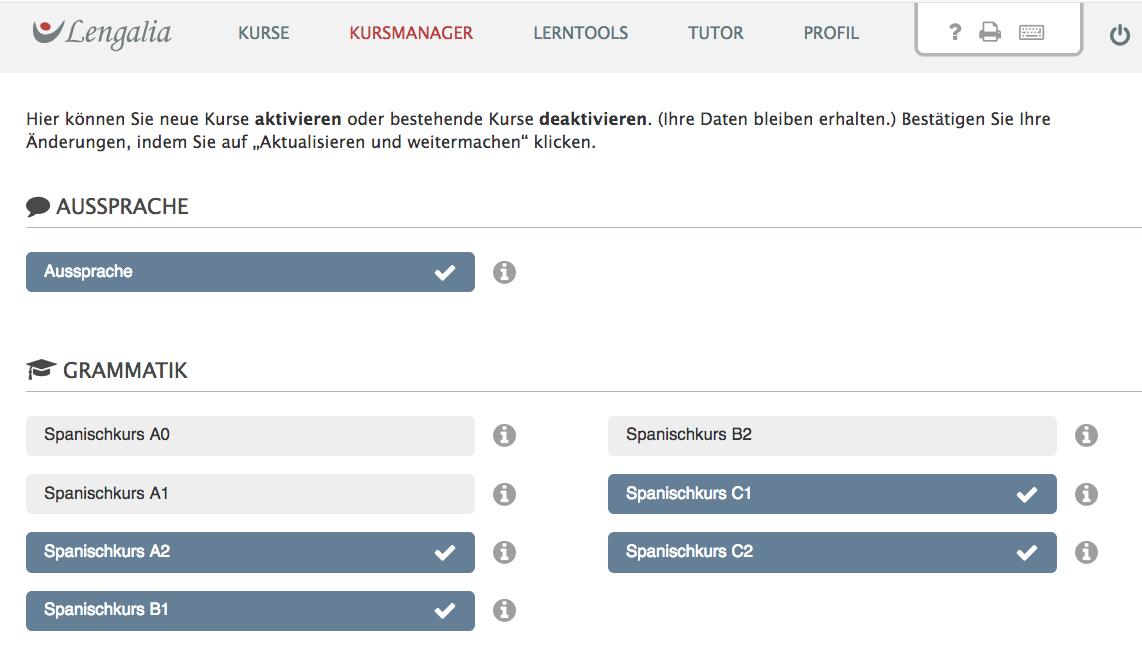Viewport: 1142px width, 654px height.
Task: Click the Lengalia logo
Action: [102, 33]
